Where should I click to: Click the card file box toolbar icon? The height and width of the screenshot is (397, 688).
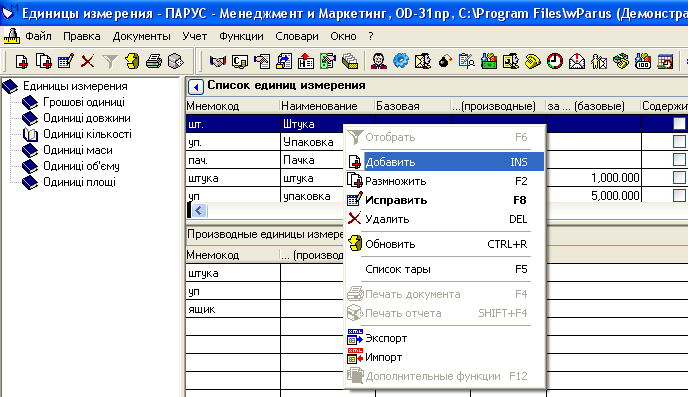pos(350,61)
